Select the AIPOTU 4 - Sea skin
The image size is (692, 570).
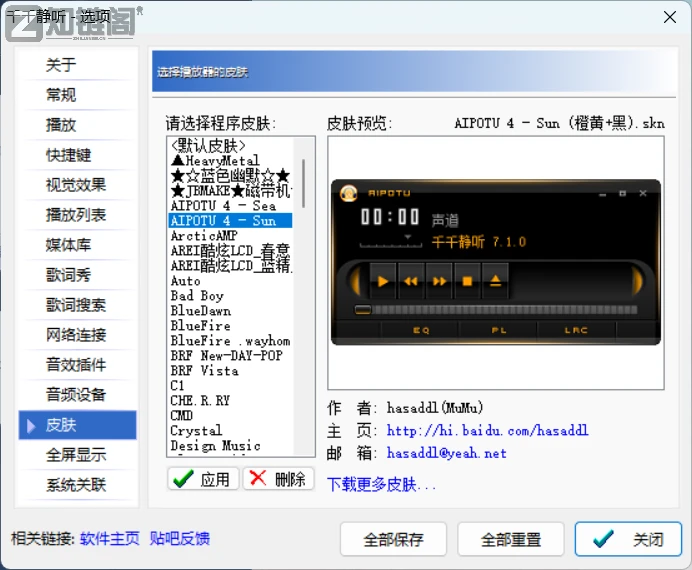[230, 206]
